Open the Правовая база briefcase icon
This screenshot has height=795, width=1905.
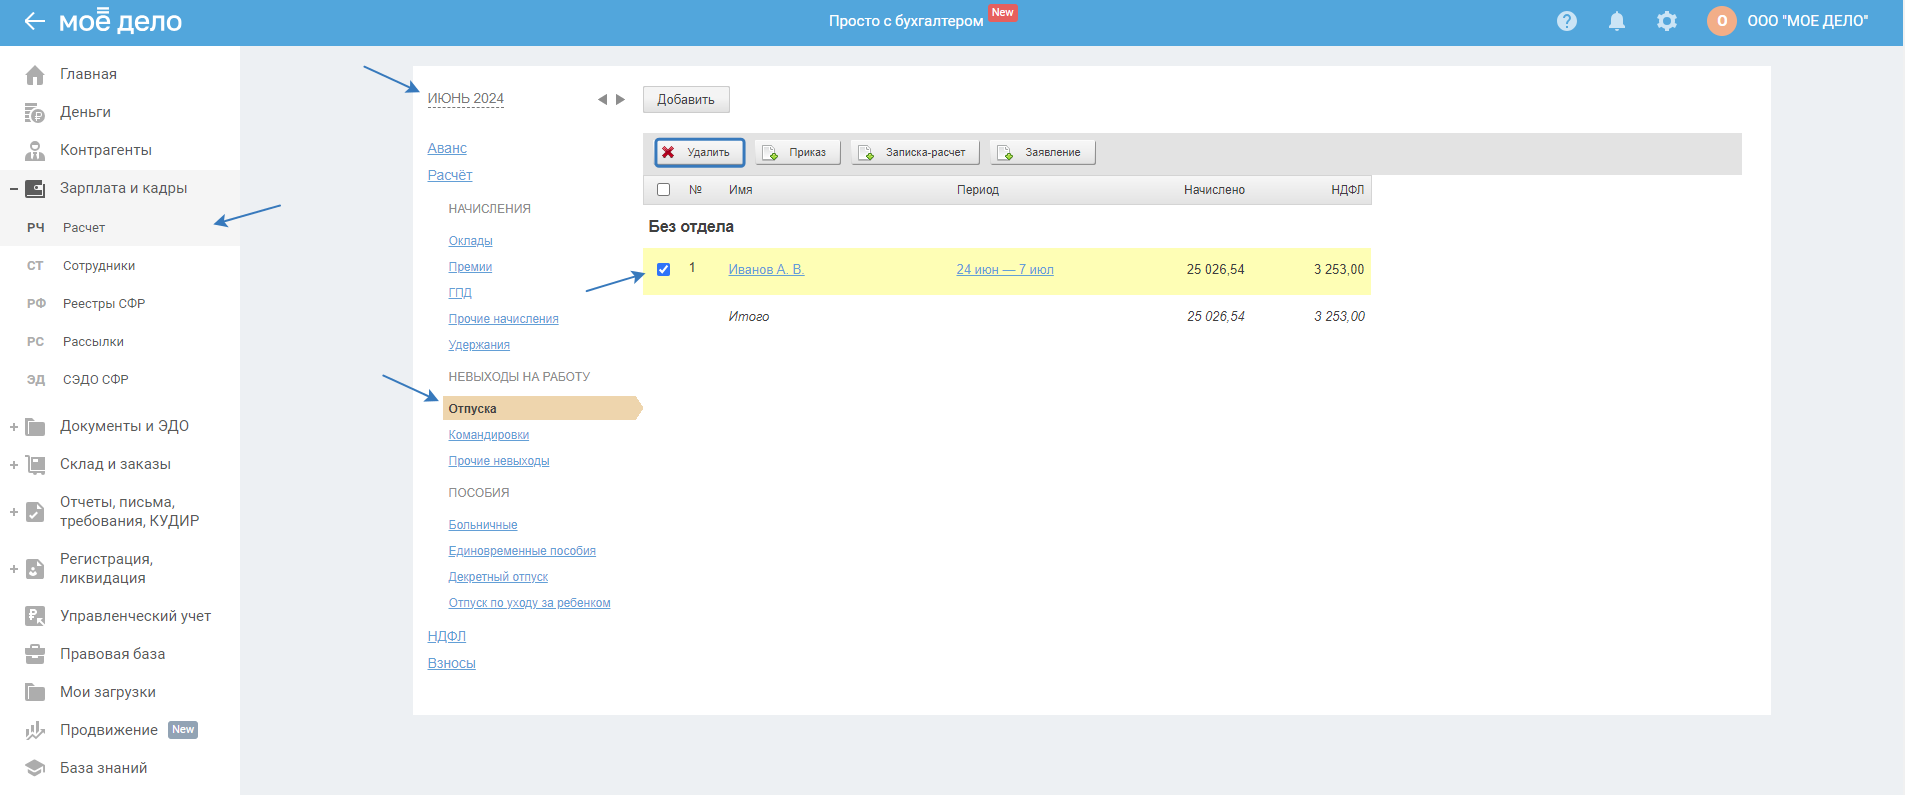[x=35, y=654]
